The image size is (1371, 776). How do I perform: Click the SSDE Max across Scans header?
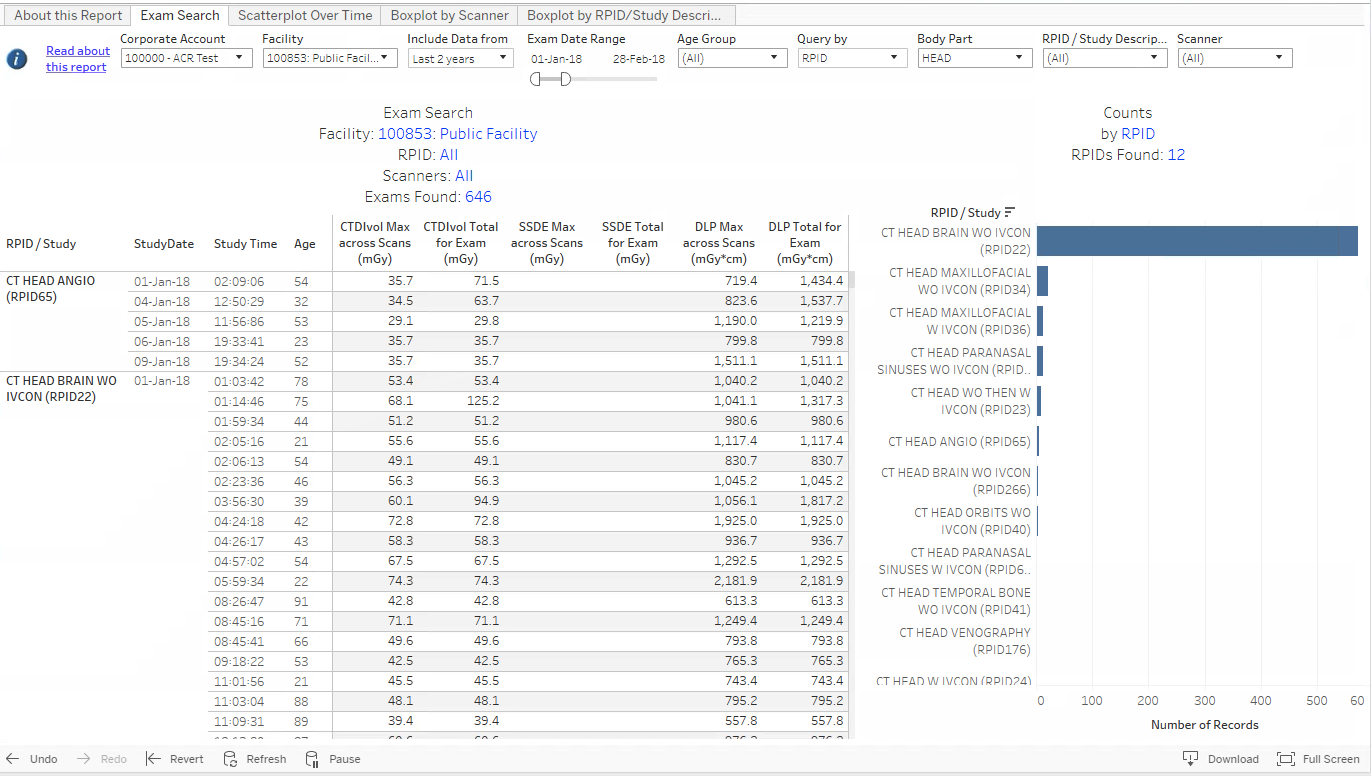pos(547,243)
